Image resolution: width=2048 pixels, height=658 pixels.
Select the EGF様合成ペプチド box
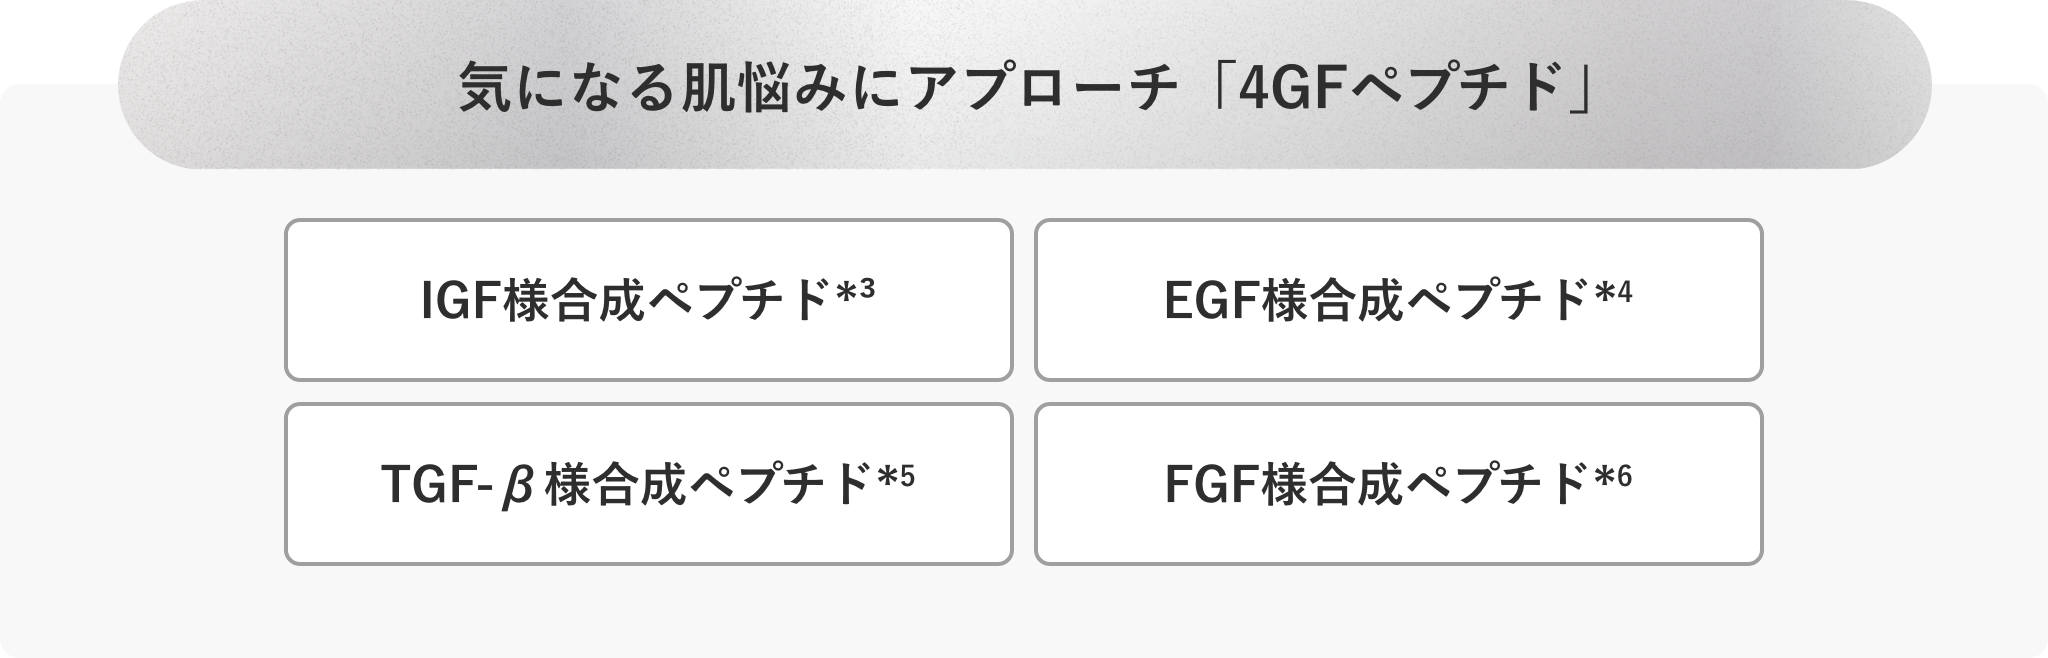pyautogui.click(x=1398, y=300)
